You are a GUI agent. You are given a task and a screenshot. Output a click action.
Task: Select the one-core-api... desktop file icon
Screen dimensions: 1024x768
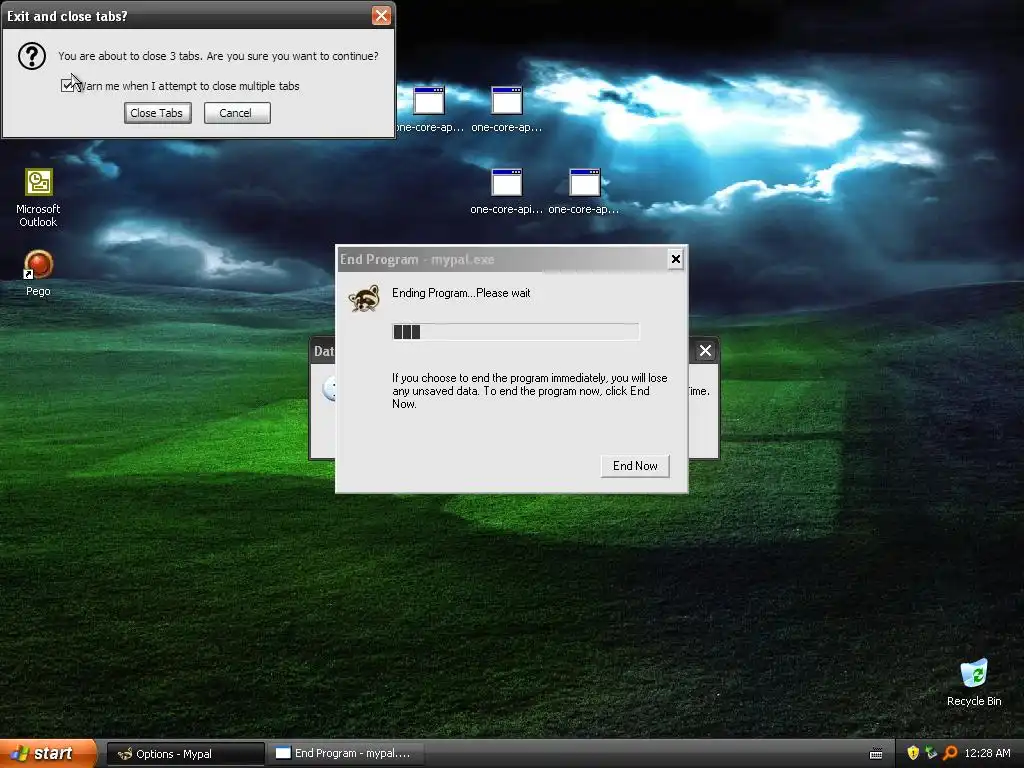pyautogui.click(x=507, y=191)
